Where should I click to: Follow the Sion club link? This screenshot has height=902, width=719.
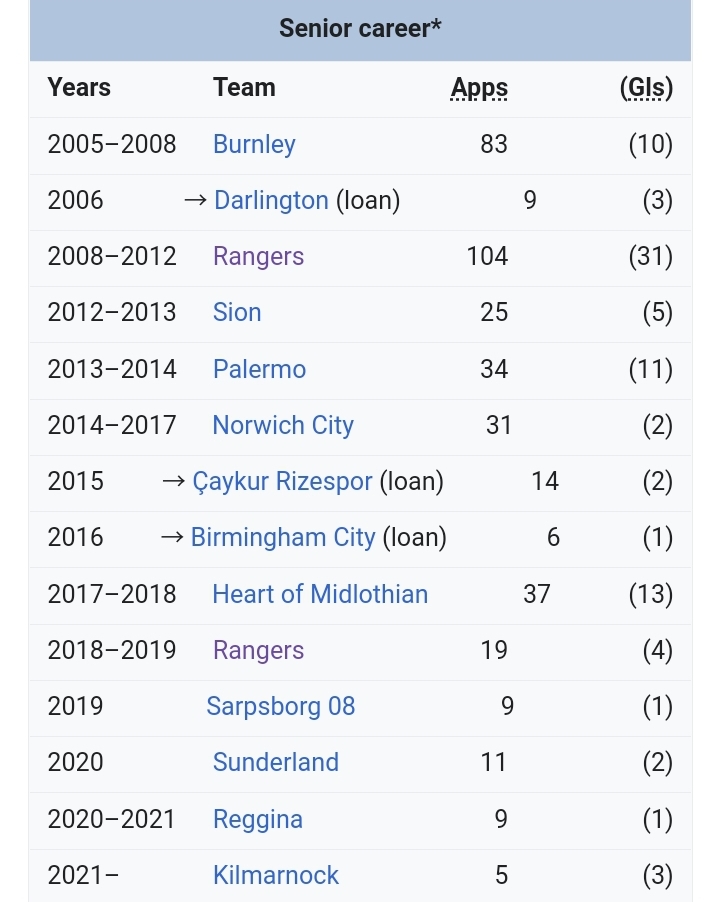(237, 312)
